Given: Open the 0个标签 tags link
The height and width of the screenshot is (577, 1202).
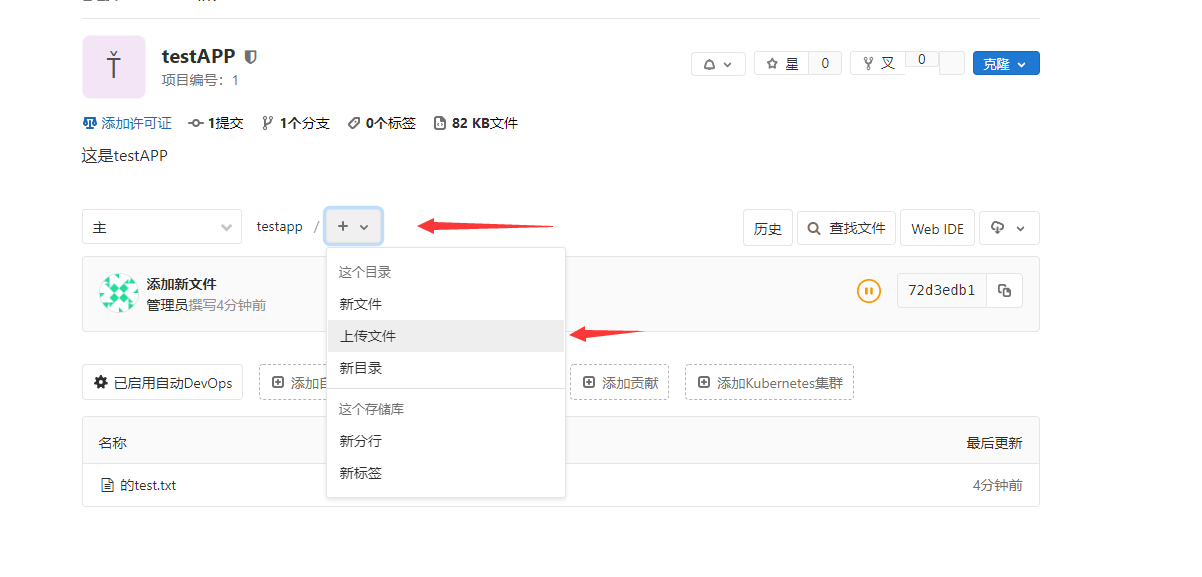Looking at the screenshot, I should 382,123.
